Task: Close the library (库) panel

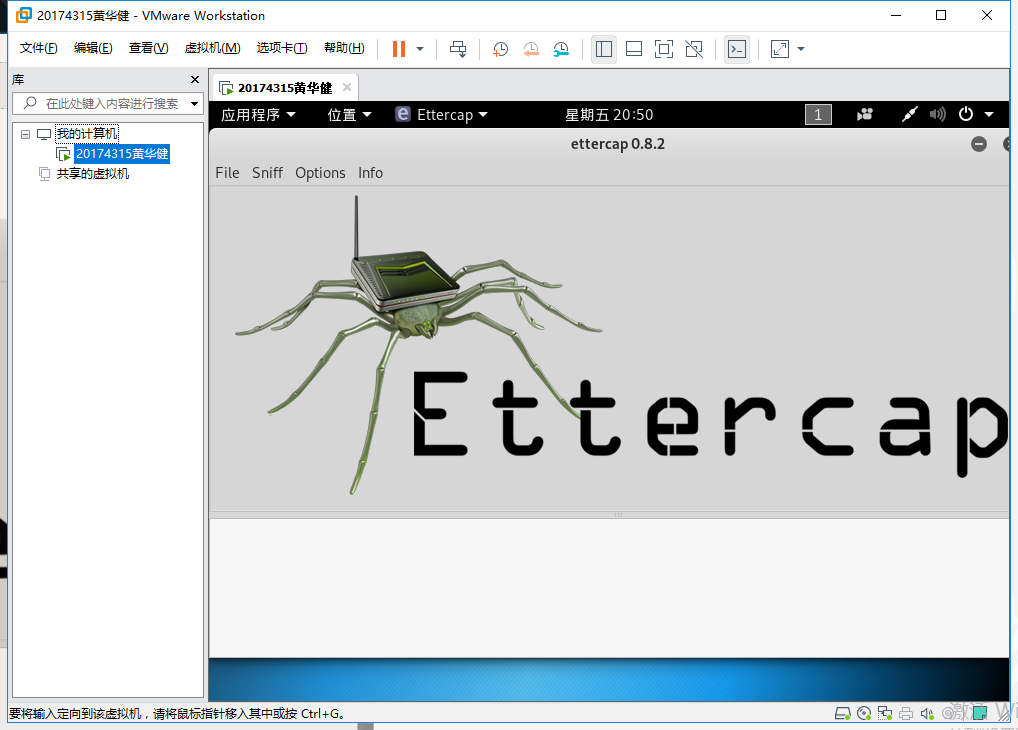Action: [x=195, y=79]
